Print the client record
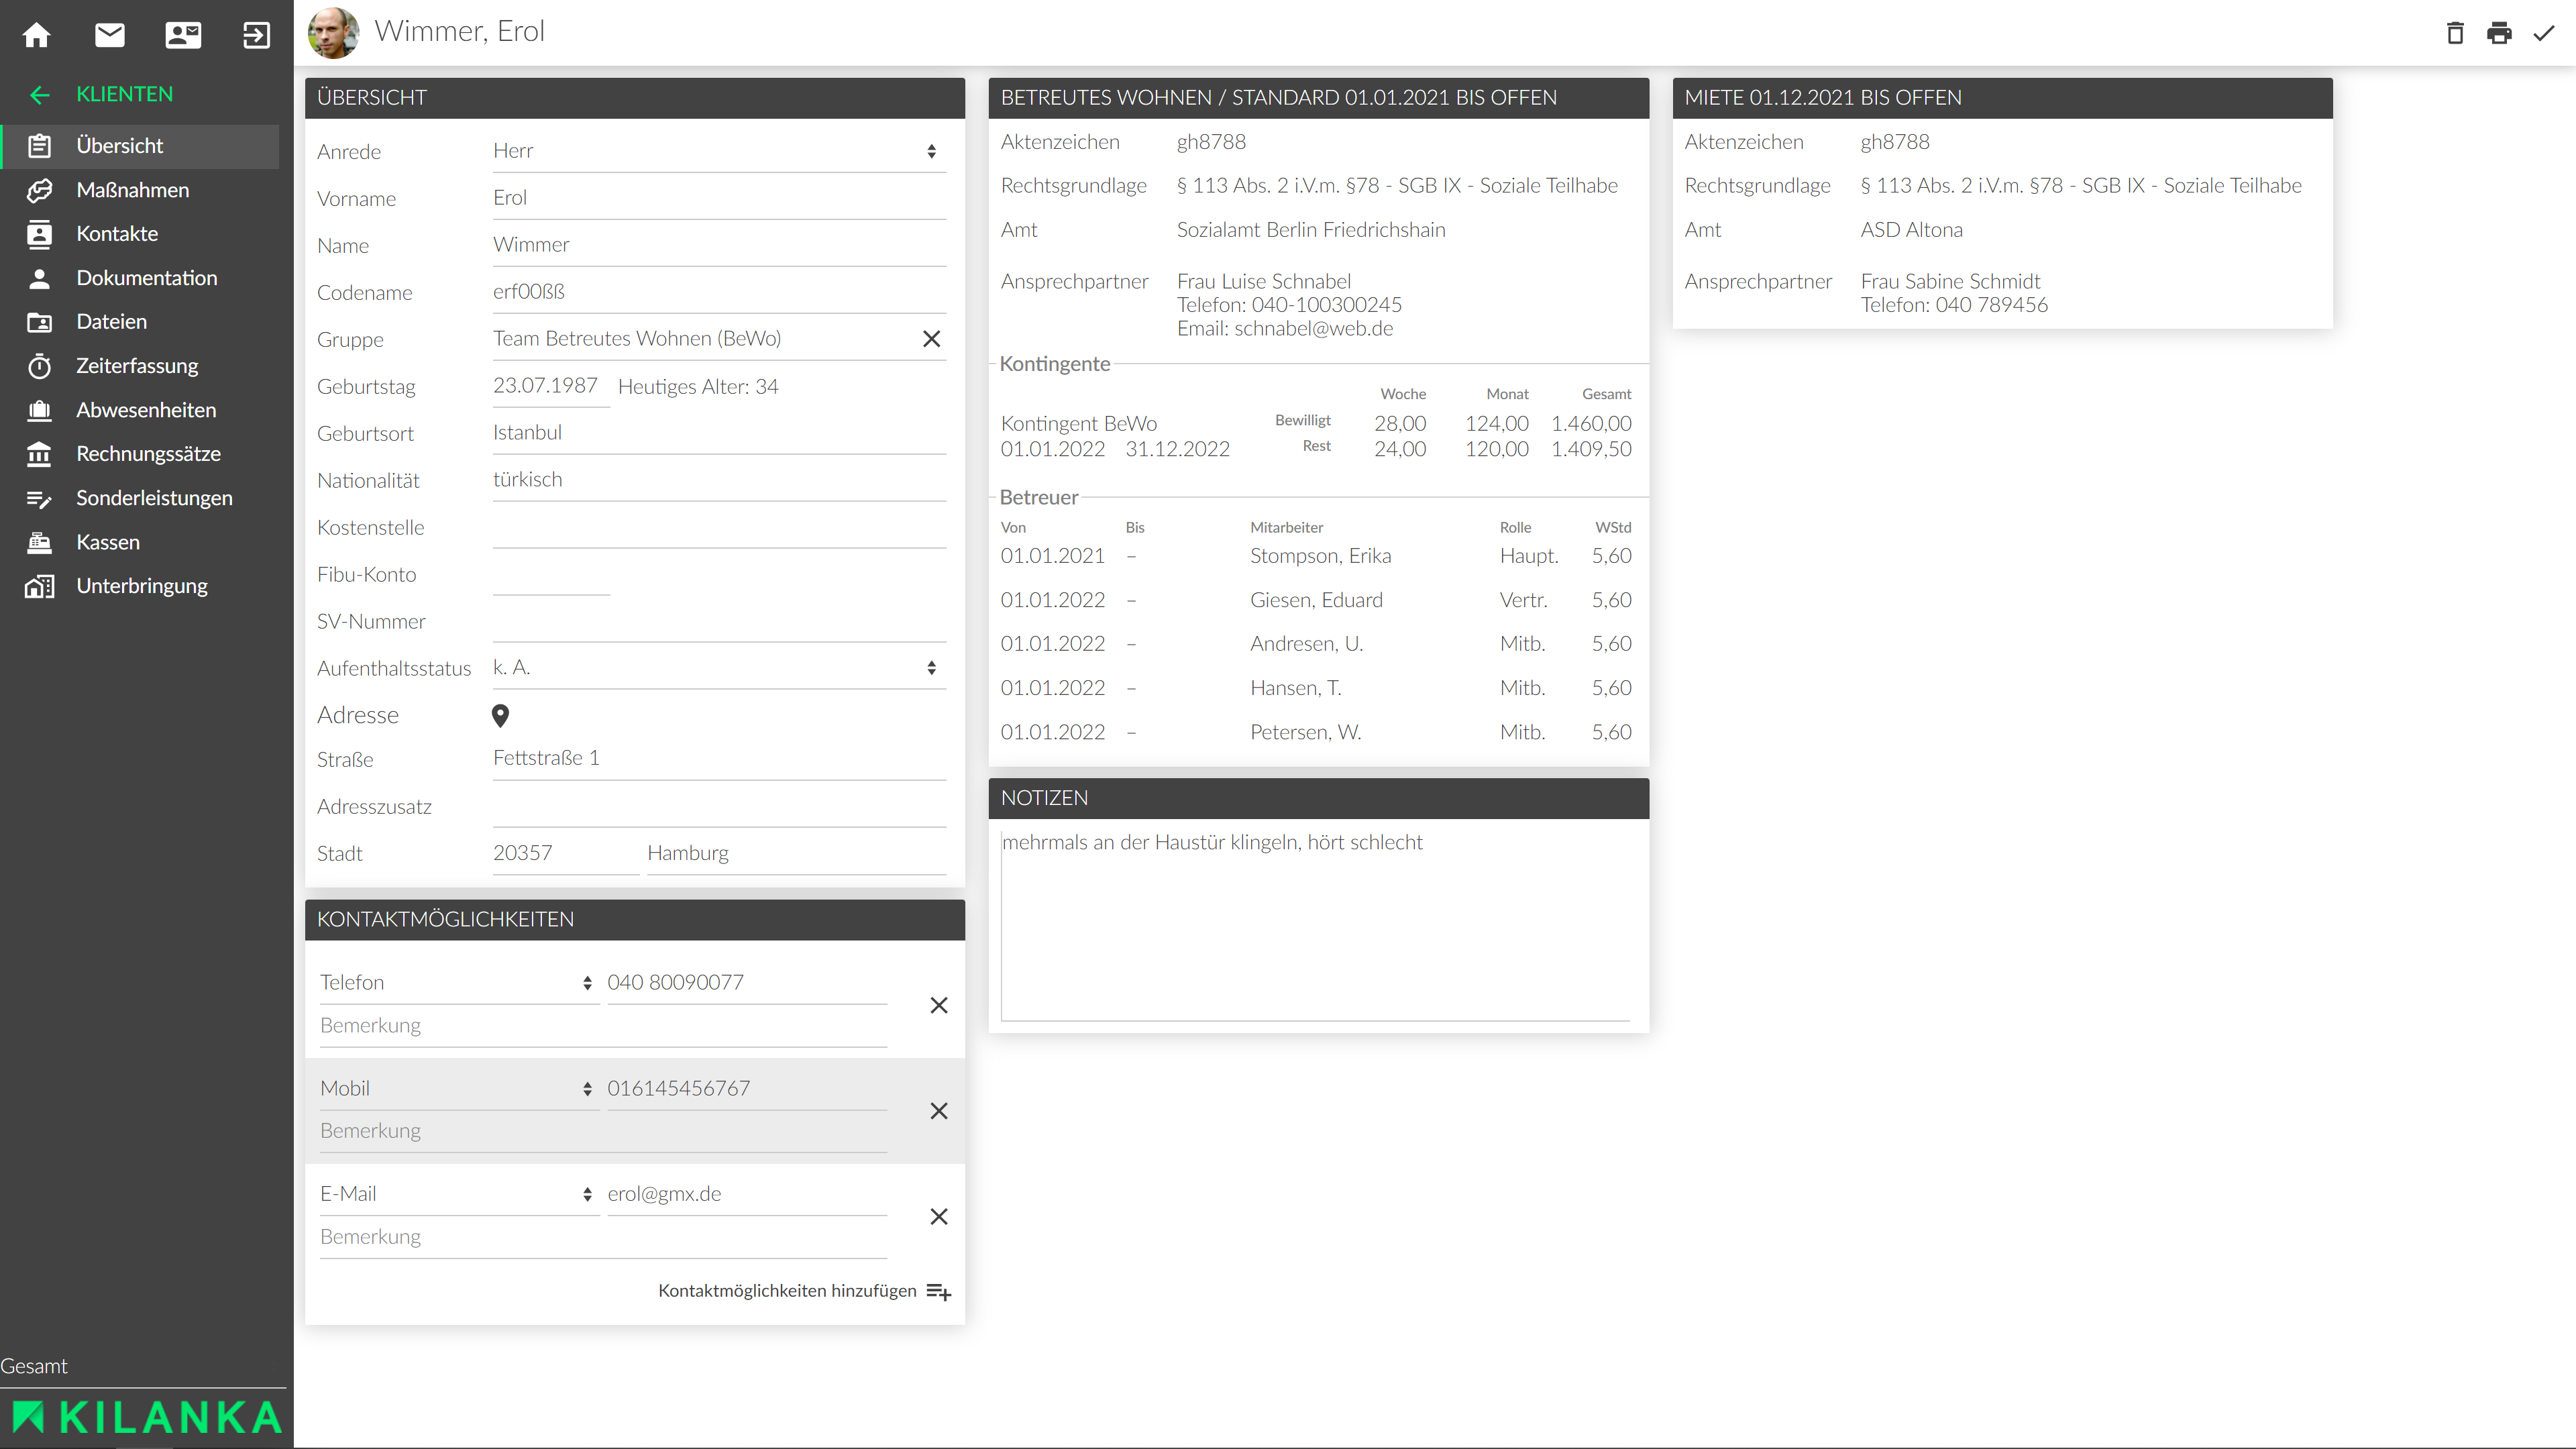This screenshot has width=2576, height=1449. (2499, 33)
